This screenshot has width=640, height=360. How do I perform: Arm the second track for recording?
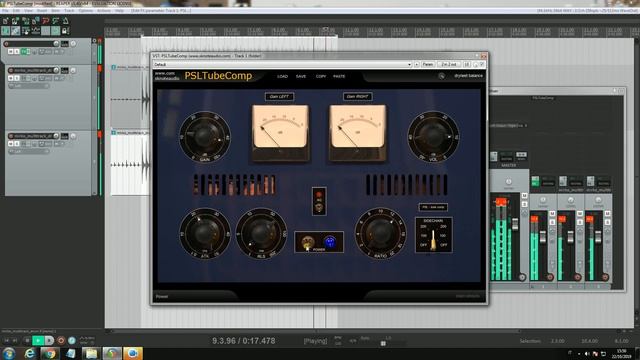pyautogui.click(x=11, y=71)
